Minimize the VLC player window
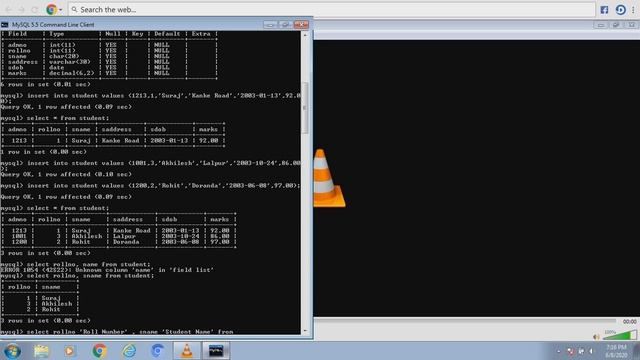This screenshot has width=640, height=360. pos(601,25)
